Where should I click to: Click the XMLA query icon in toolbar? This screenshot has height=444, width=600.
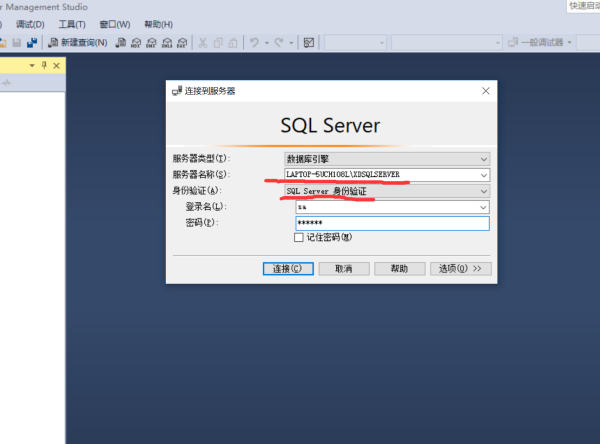click(x=166, y=43)
